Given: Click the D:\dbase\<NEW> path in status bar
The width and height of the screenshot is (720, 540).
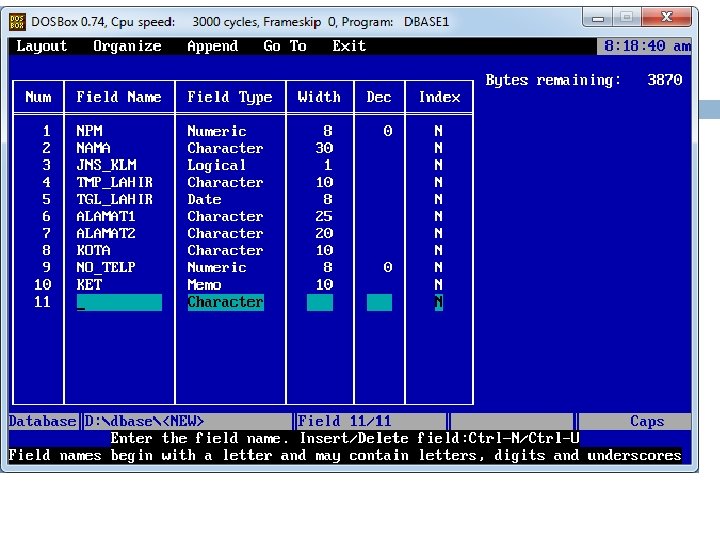Looking at the screenshot, I should point(144,421).
